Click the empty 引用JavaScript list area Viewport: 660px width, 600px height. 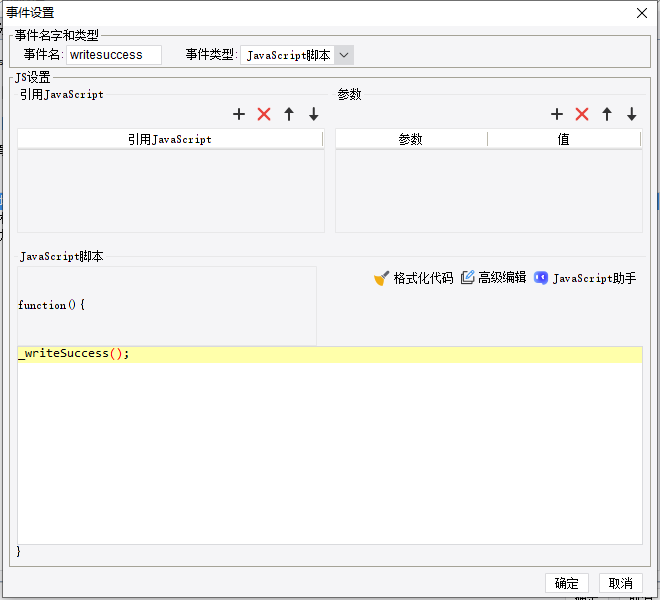click(170, 190)
